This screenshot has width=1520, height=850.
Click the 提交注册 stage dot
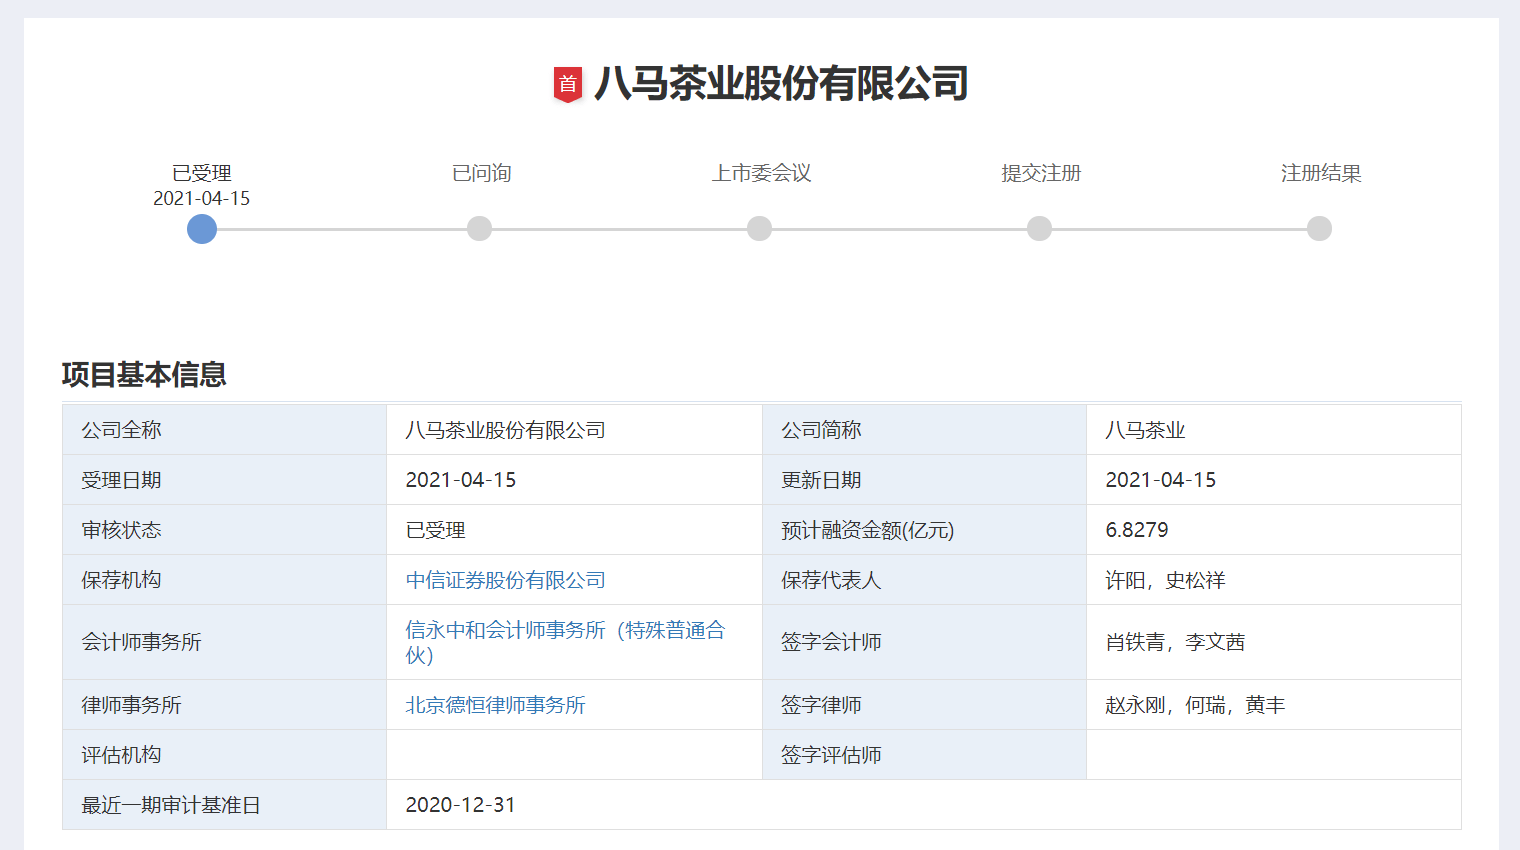1040,229
